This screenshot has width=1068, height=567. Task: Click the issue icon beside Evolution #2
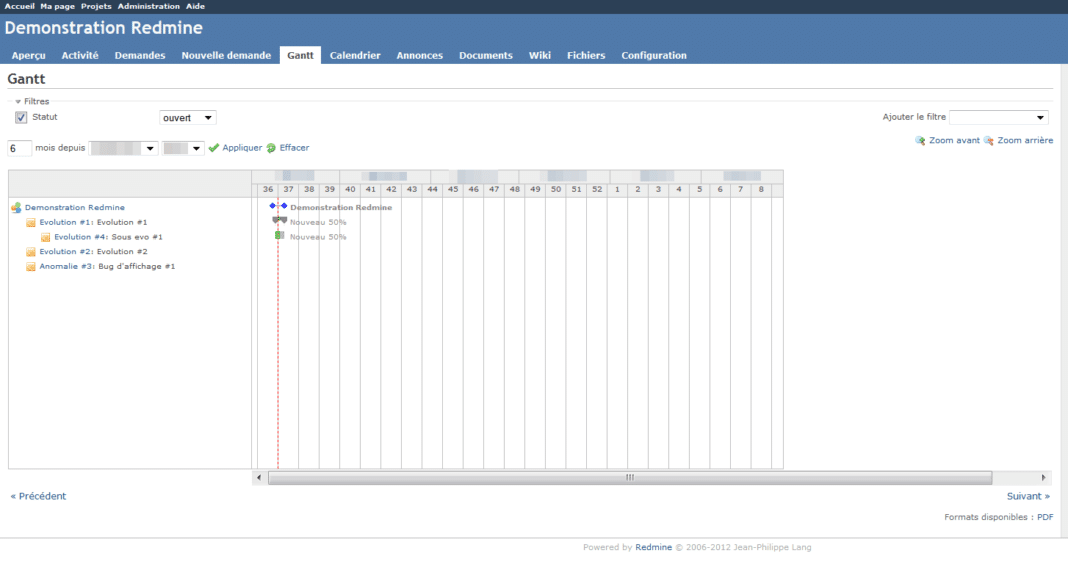tap(31, 251)
